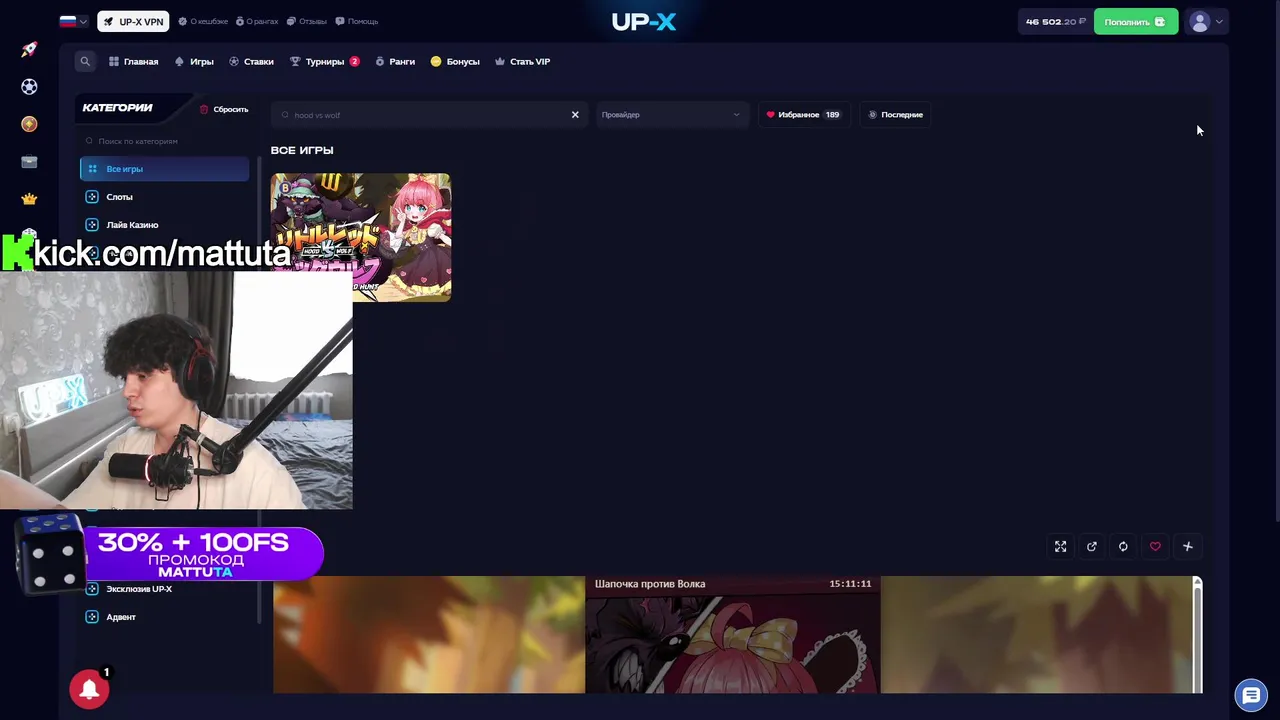This screenshot has width=1280, height=720.
Task: Go to the Игры tab
Action: pyautogui.click(x=194, y=62)
